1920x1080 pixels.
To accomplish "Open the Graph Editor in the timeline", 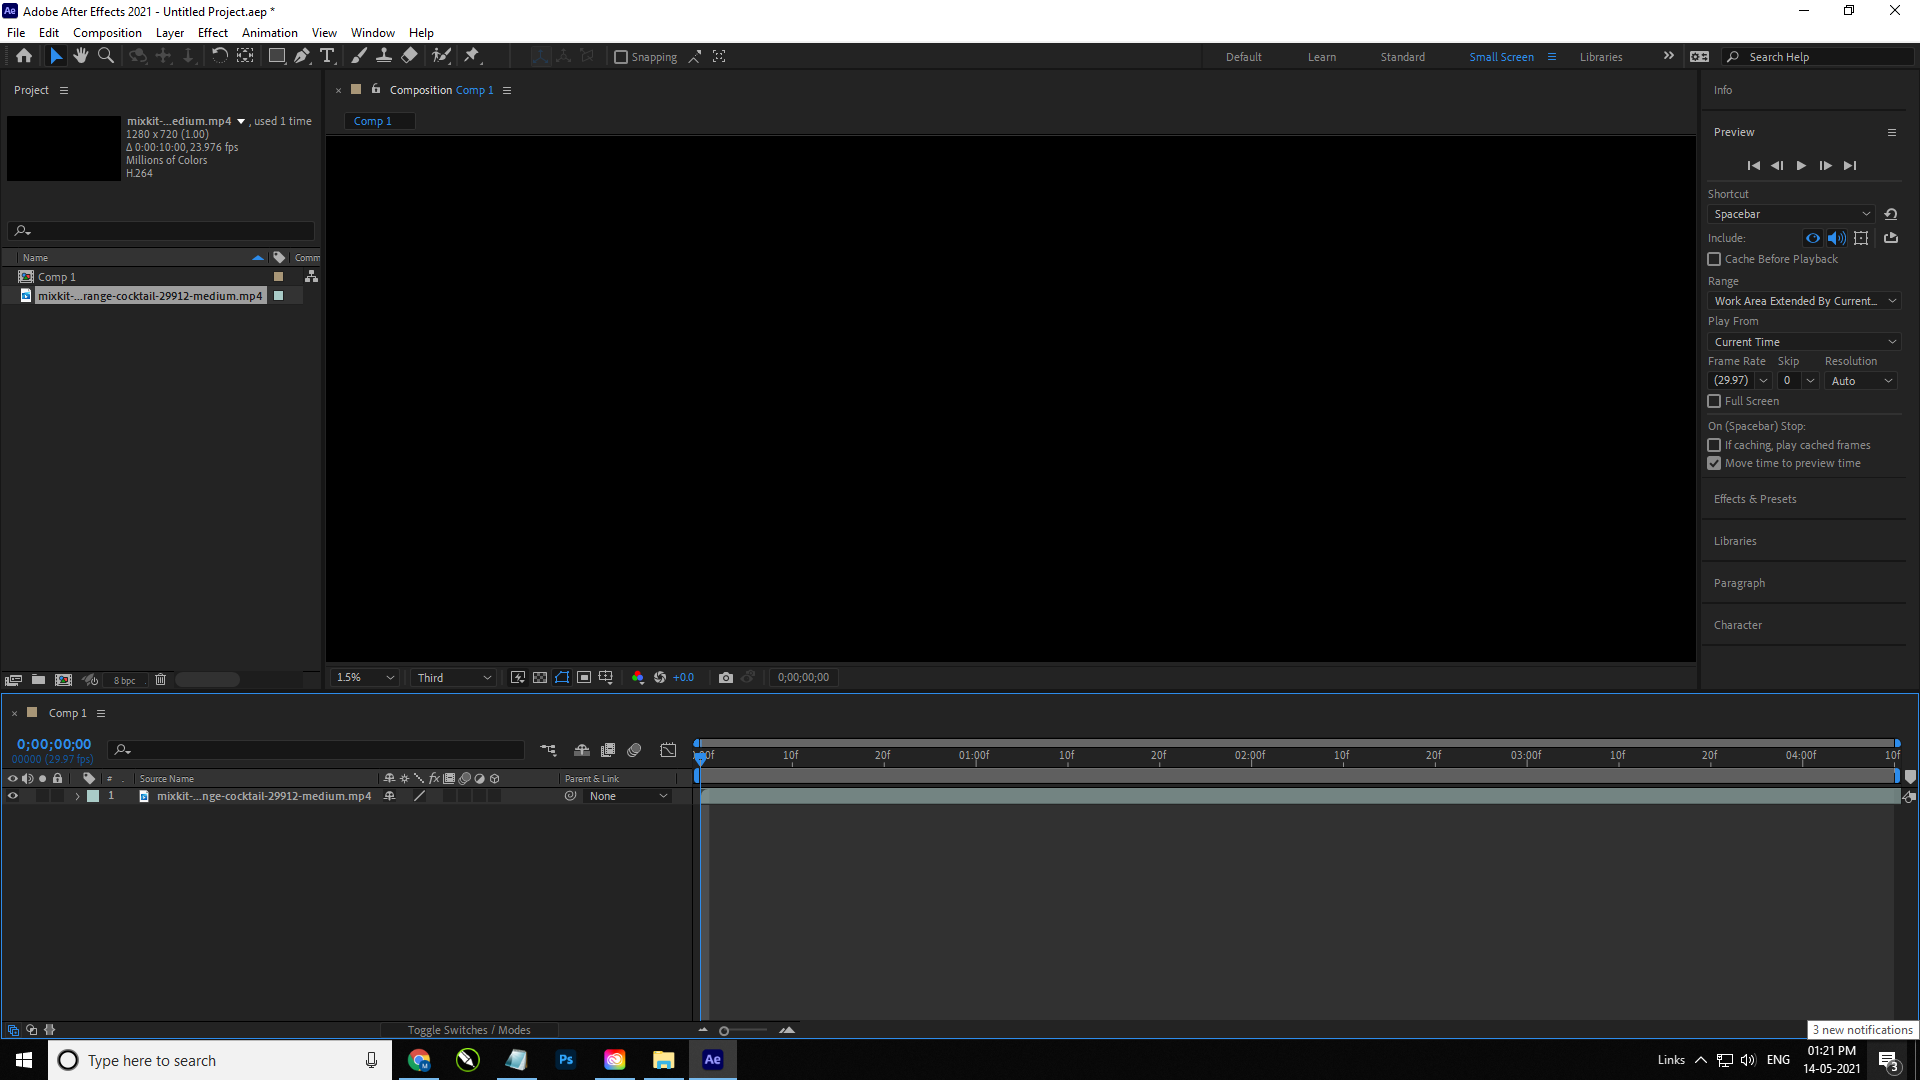I will 667,749.
